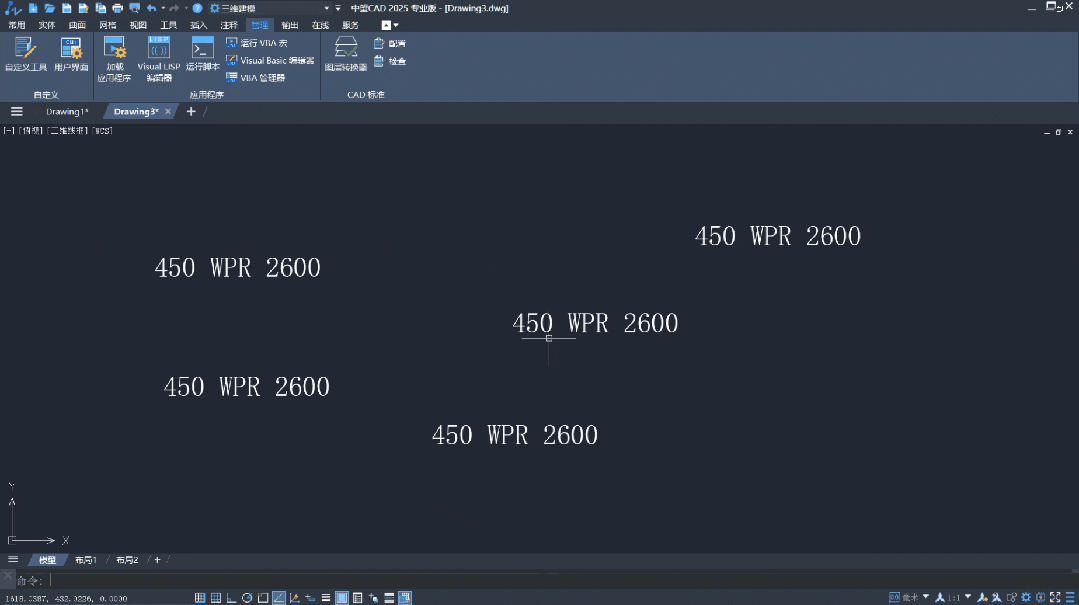
Task: Switch to the 注释 ribbon tab
Action: coord(229,25)
